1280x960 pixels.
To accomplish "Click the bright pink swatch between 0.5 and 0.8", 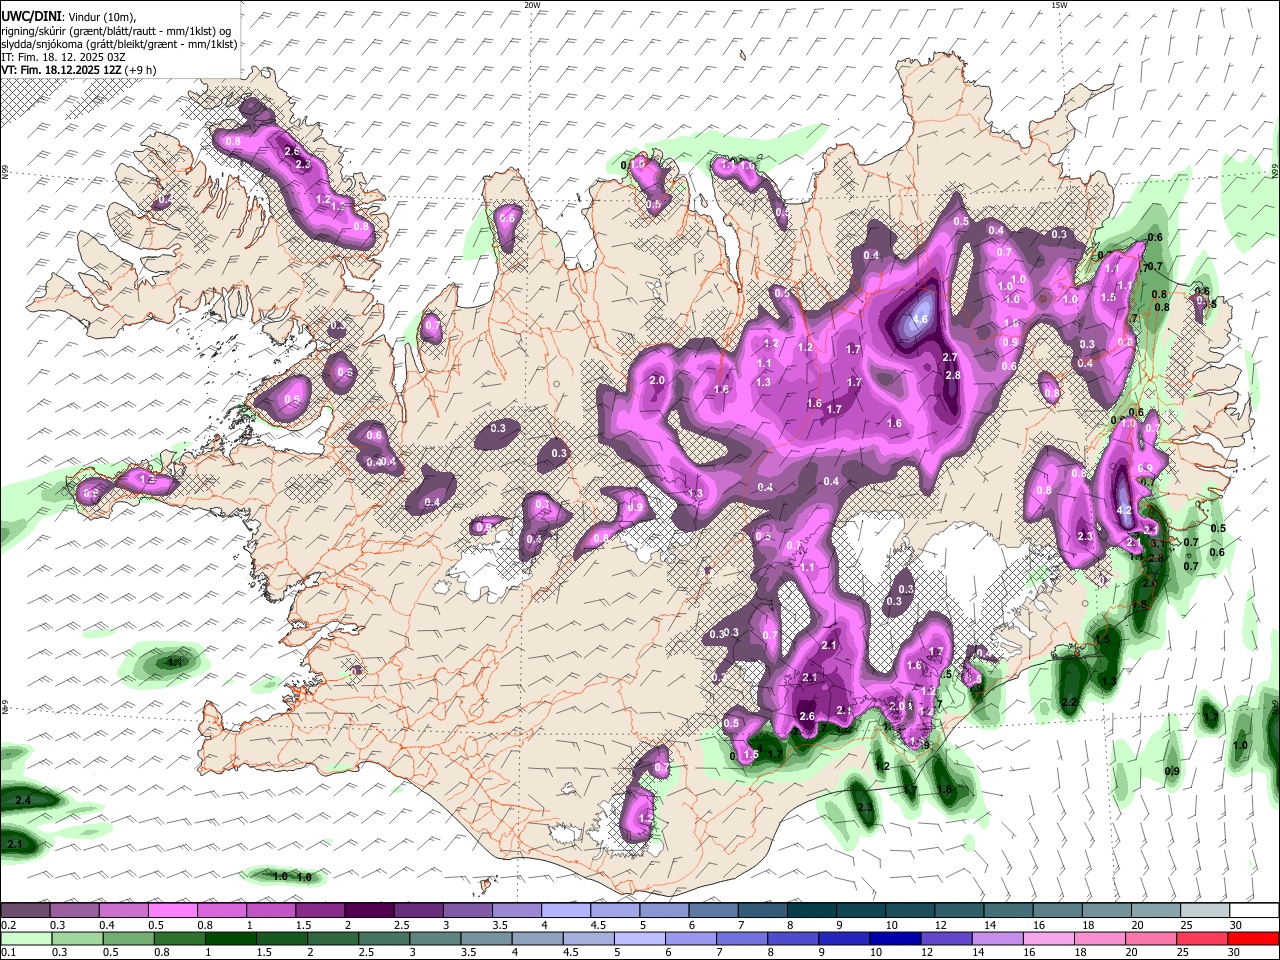I will [x=172, y=911].
